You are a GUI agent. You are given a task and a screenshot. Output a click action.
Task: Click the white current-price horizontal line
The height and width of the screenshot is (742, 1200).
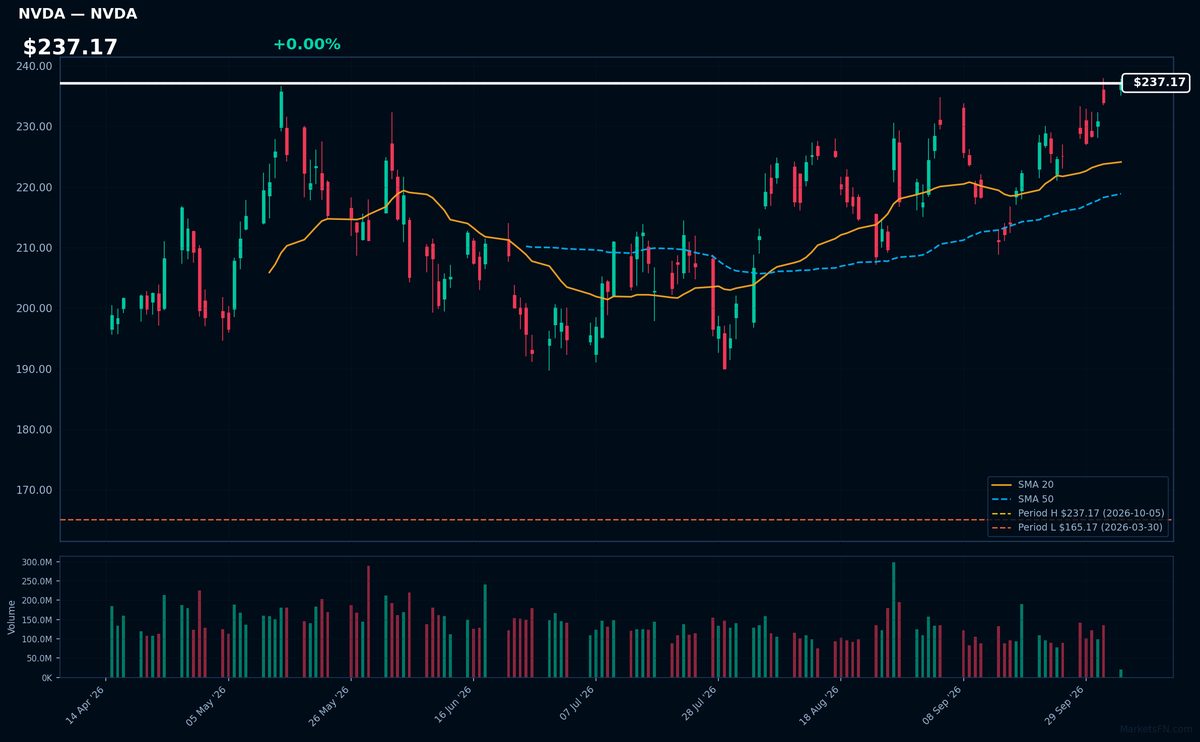coord(590,83)
